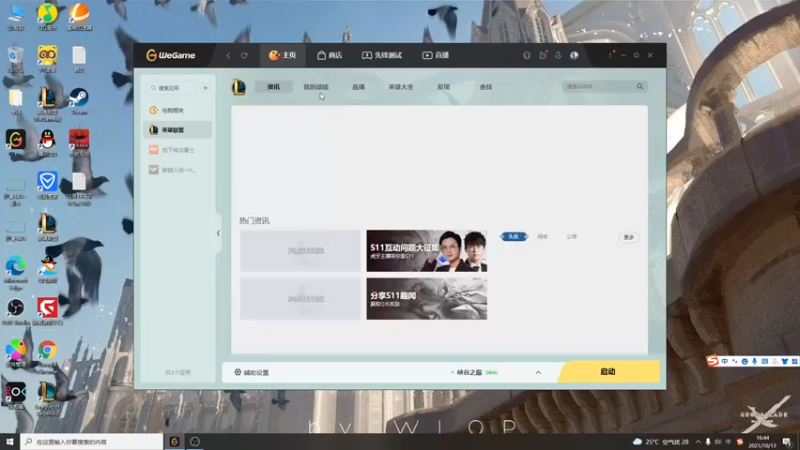Screen dimensions: 800x450
Task: Expand the server selector chevron
Action: pos(538,372)
